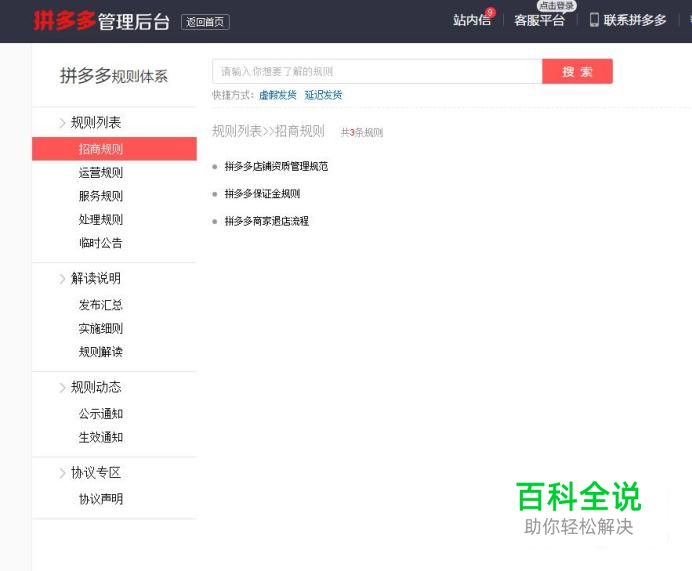Open 生效通知 in sidebar
692x571 pixels.
(x=101, y=437)
